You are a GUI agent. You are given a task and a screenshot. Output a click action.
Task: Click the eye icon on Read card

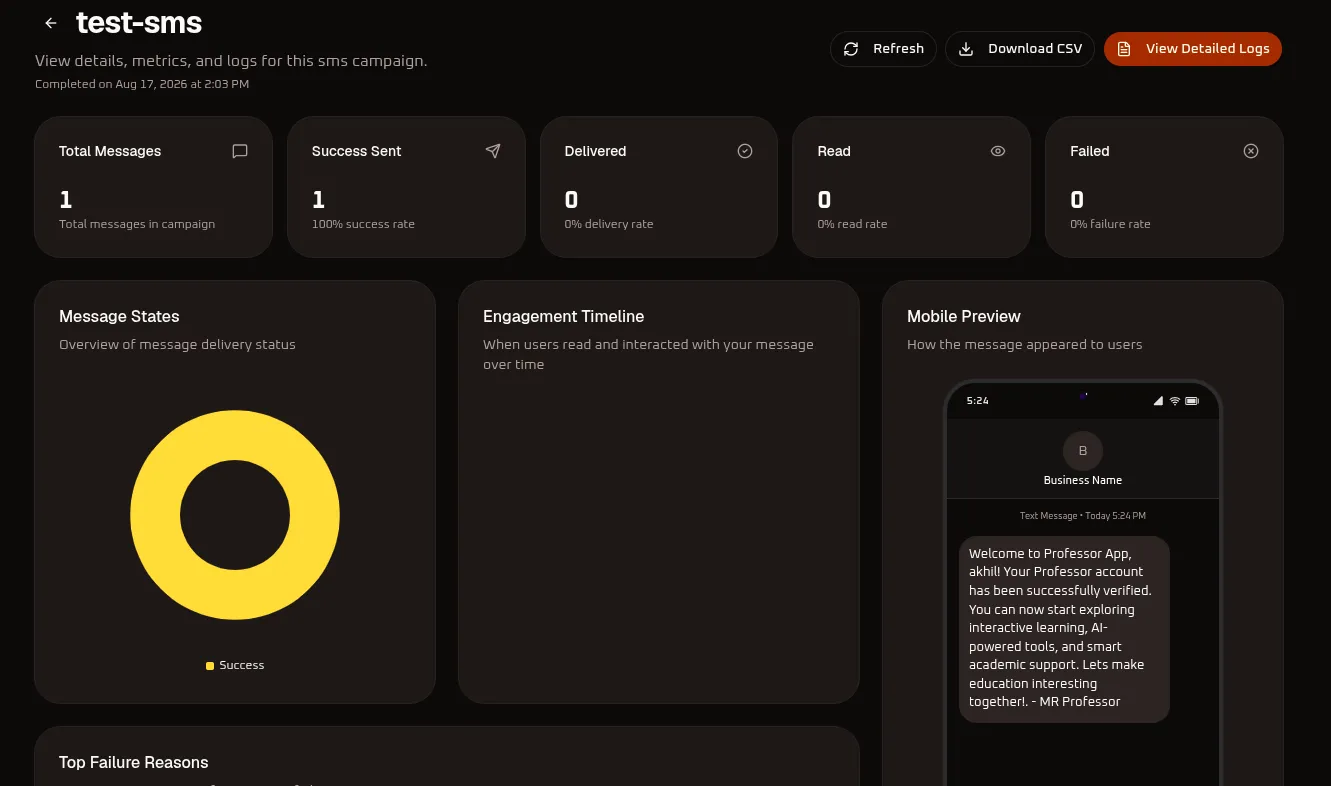click(x=998, y=151)
